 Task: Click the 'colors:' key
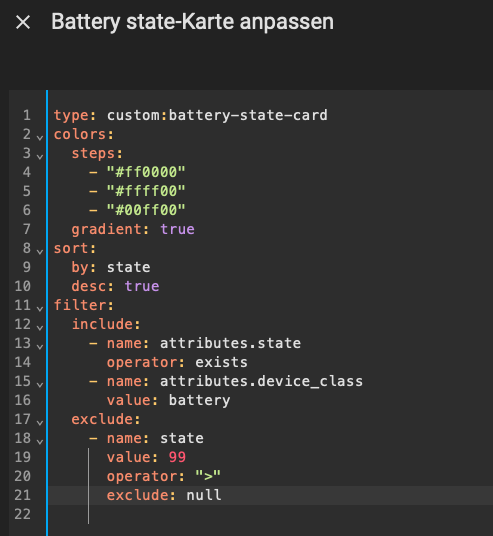pos(83,134)
